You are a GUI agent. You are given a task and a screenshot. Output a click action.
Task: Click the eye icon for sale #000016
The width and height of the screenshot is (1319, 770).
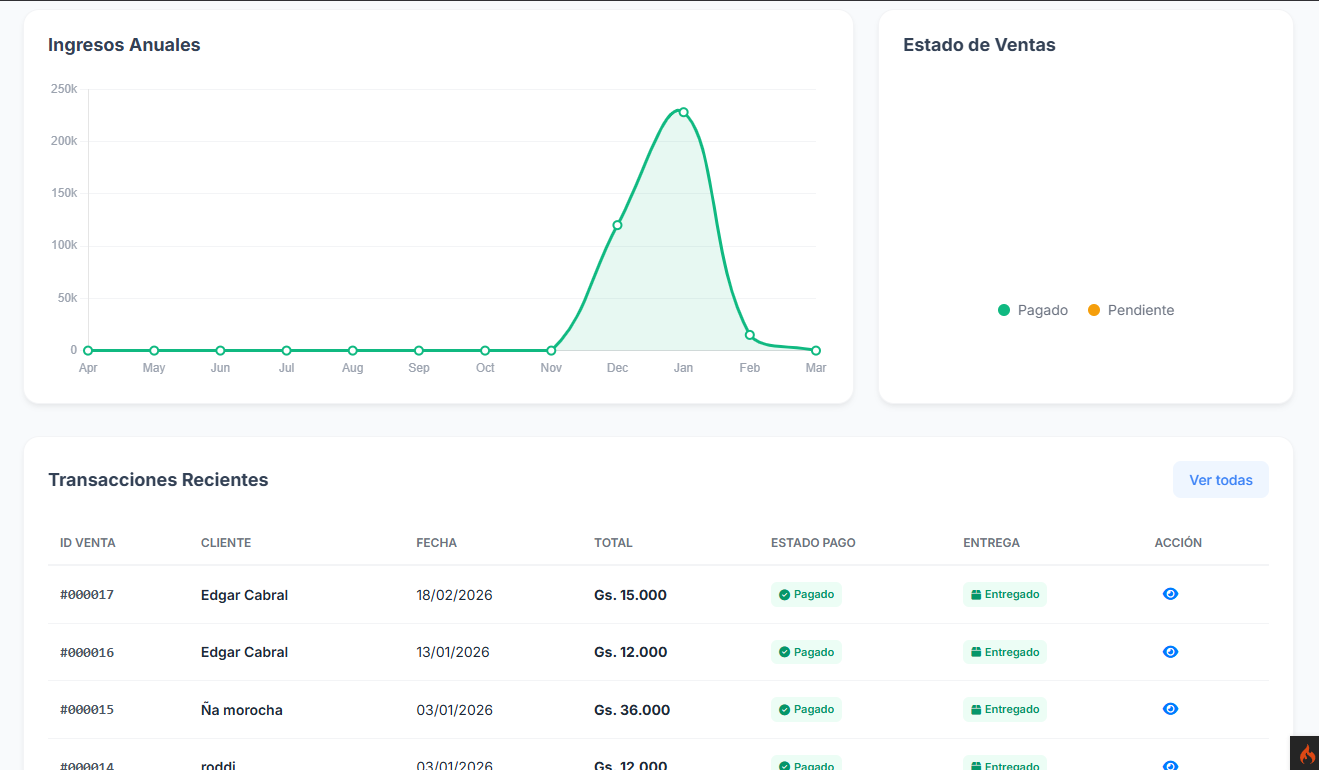[1170, 652]
